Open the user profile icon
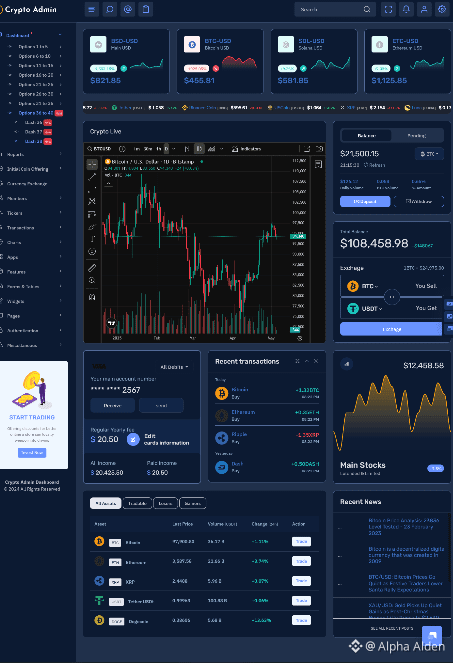The height and width of the screenshot is (663, 453). (x=424, y=9)
